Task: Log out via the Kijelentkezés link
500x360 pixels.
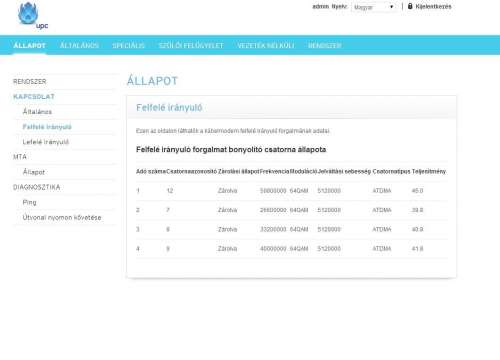Action: 433,6
